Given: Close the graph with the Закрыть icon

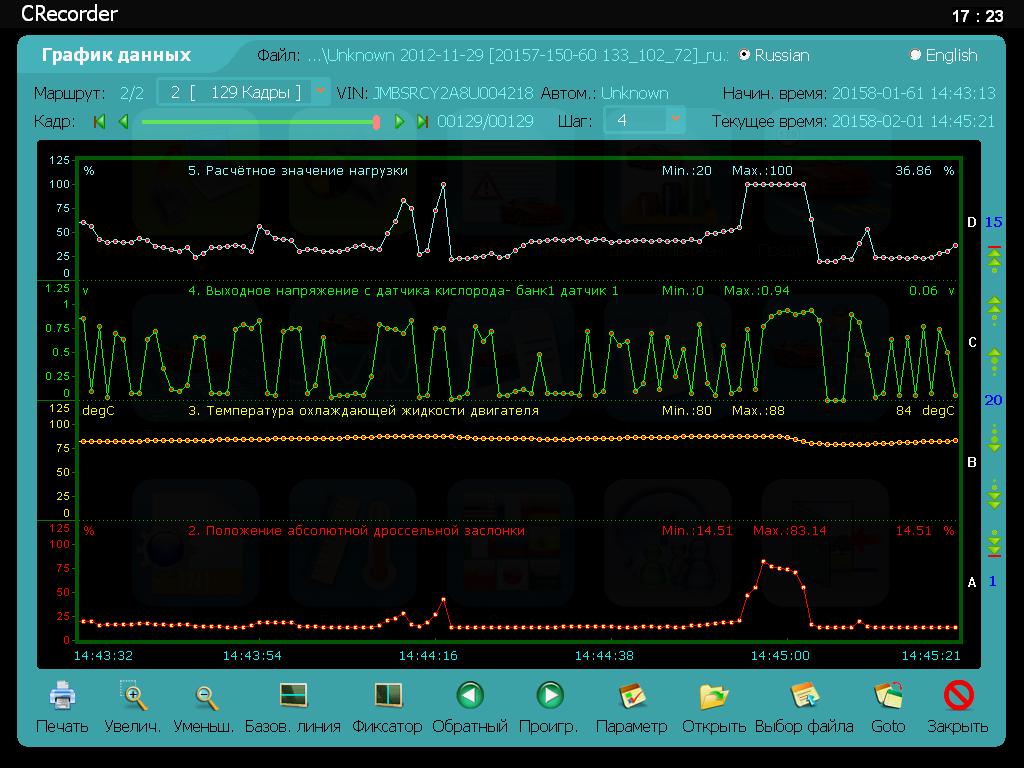Looking at the screenshot, I should point(958,696).
